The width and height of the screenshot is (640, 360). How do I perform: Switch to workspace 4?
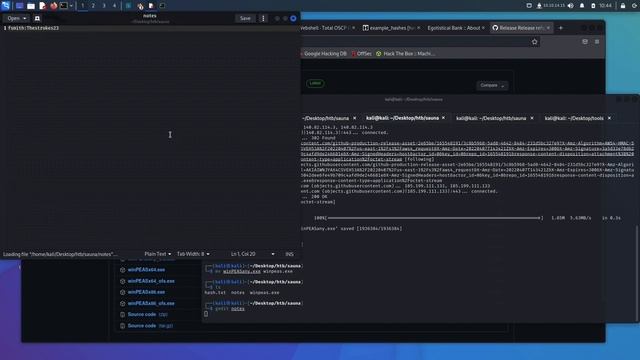coord(114,6)
